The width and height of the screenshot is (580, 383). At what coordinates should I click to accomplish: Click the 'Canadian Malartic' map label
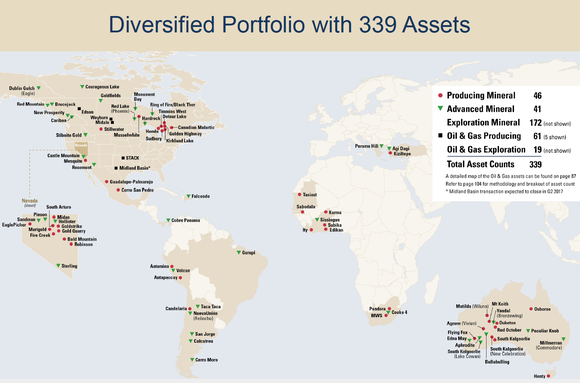pyautogui.click(x=196, y=127)
